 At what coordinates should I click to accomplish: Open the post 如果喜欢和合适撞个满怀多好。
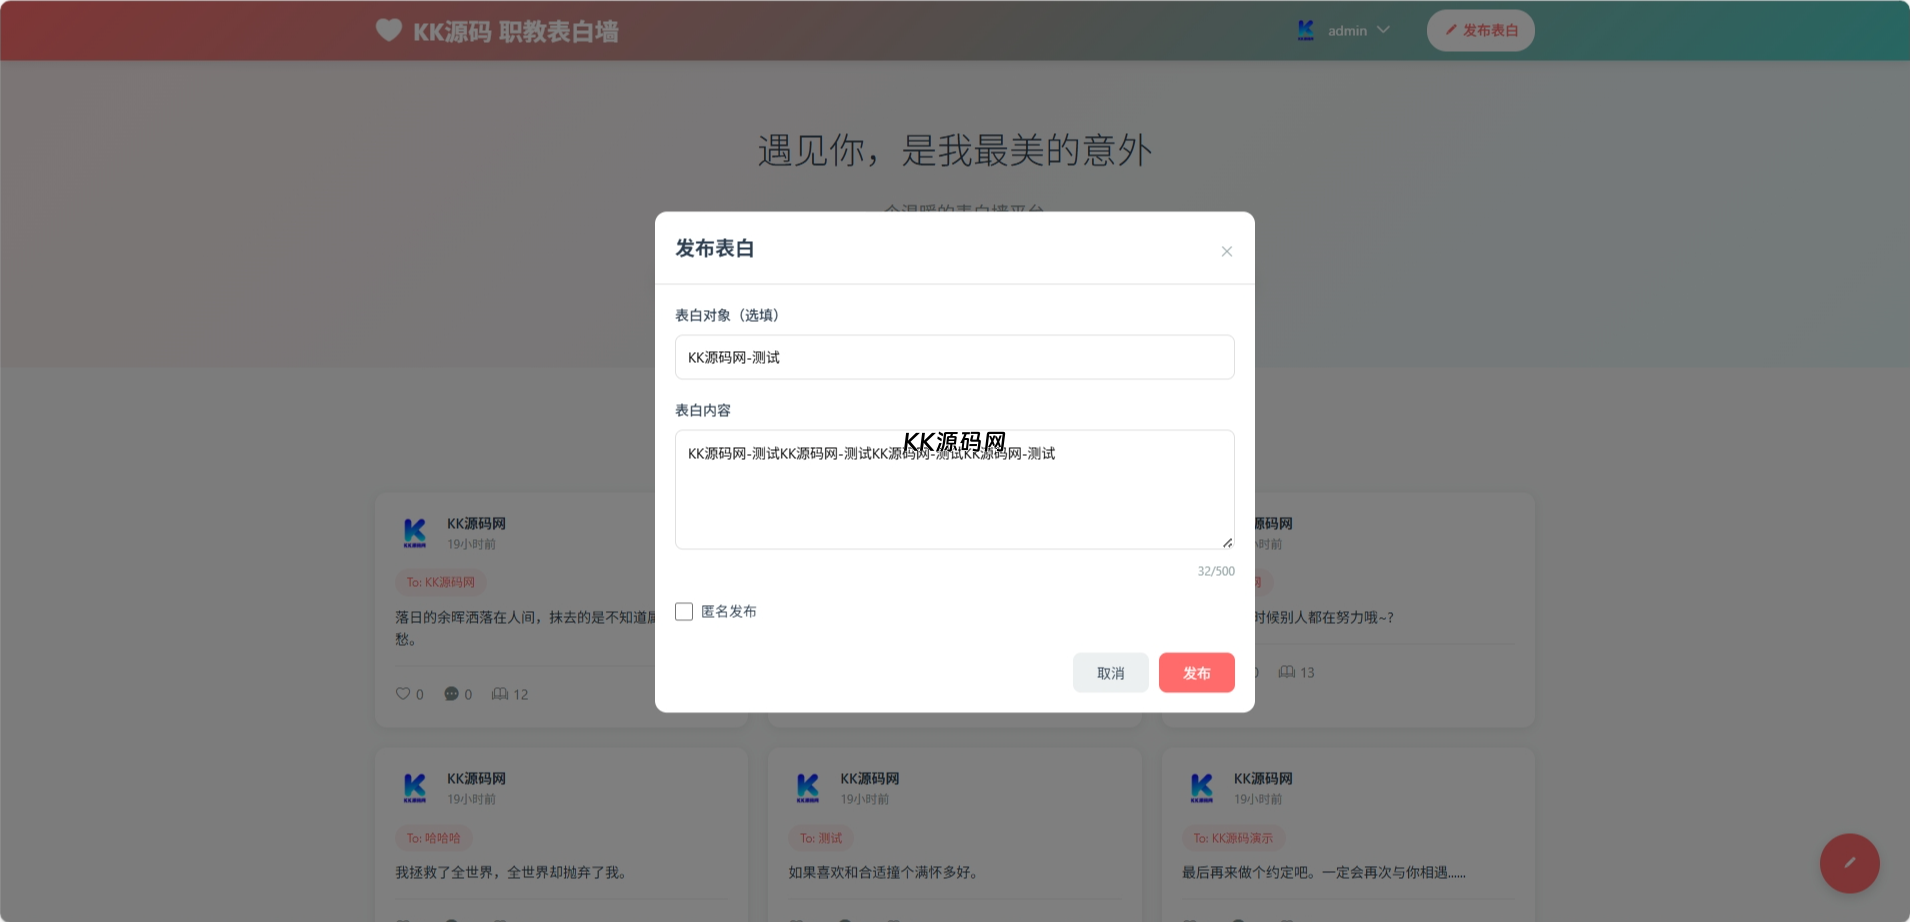click(x=885, y=872)
